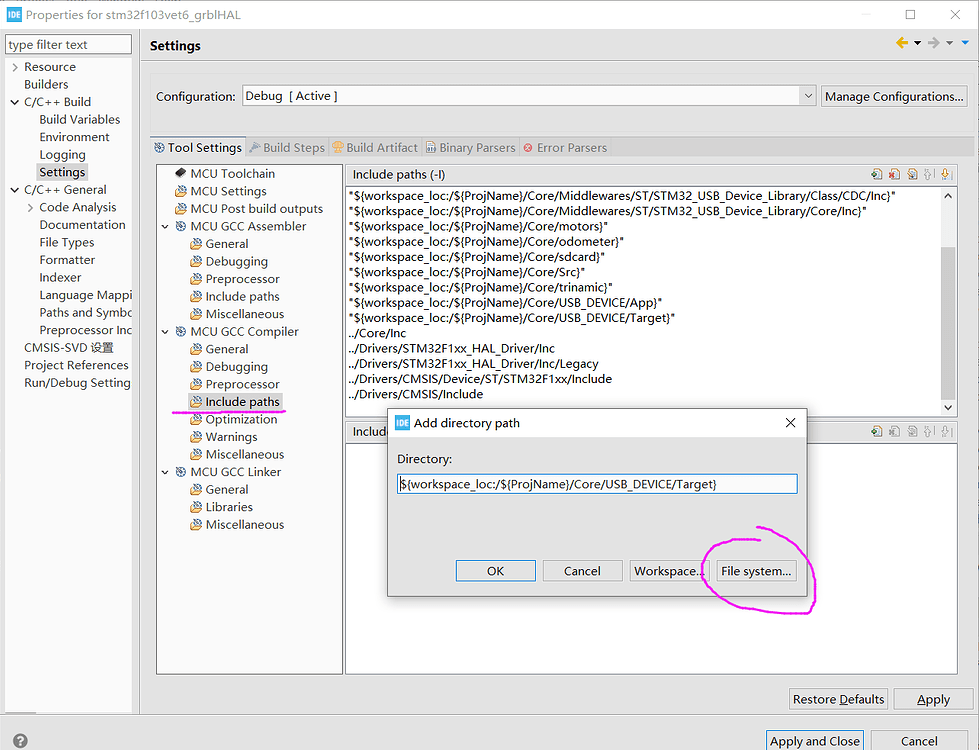This screenshot has width=979, height=750.
Task: Click the Move Down include path icon
Action: pos(945,174)
